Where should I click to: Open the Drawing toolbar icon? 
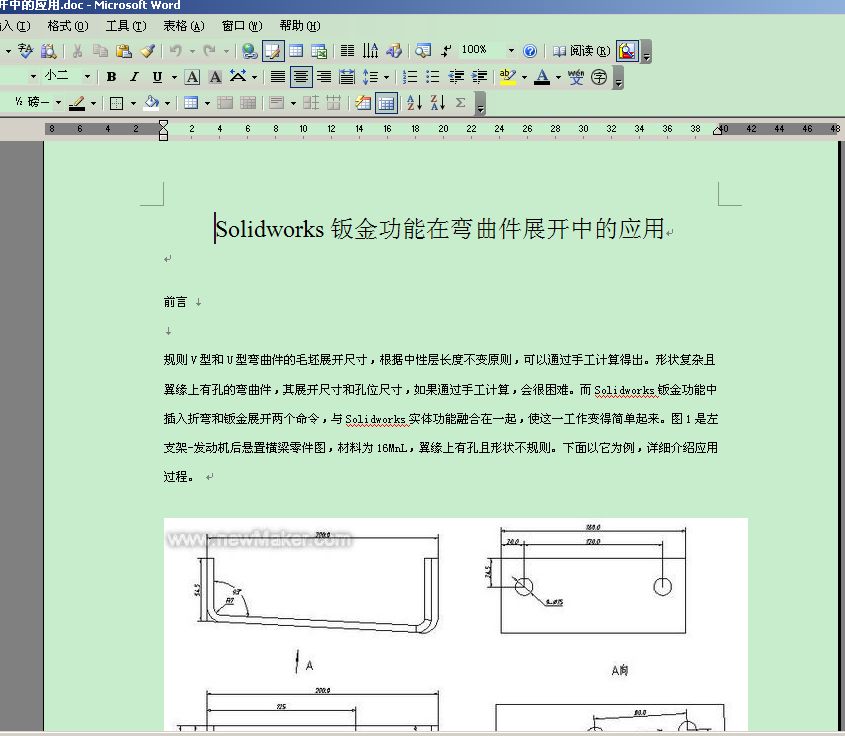coord(394,51)
